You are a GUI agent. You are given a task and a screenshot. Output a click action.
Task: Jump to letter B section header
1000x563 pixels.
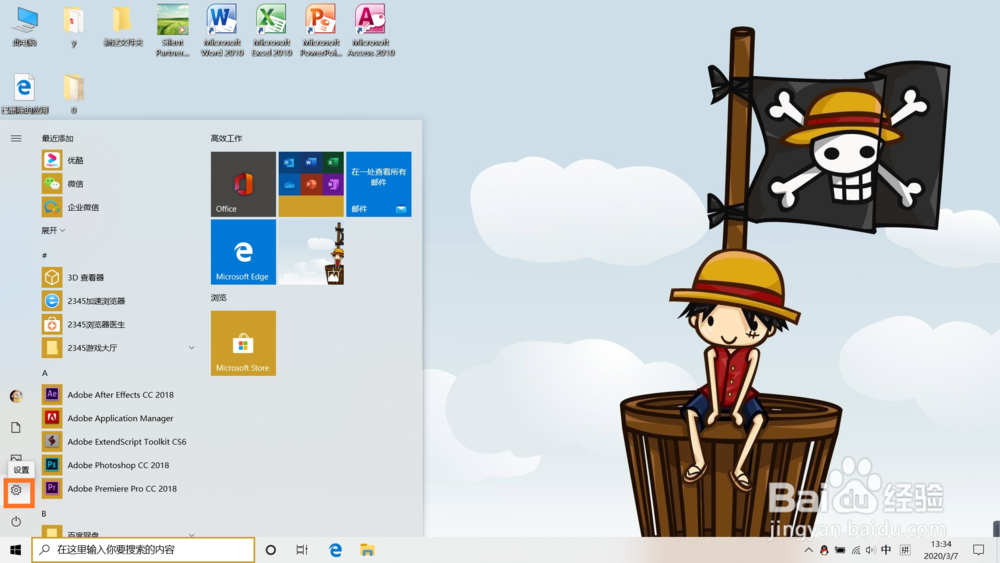pyautogui.click(x=45, y=513)
